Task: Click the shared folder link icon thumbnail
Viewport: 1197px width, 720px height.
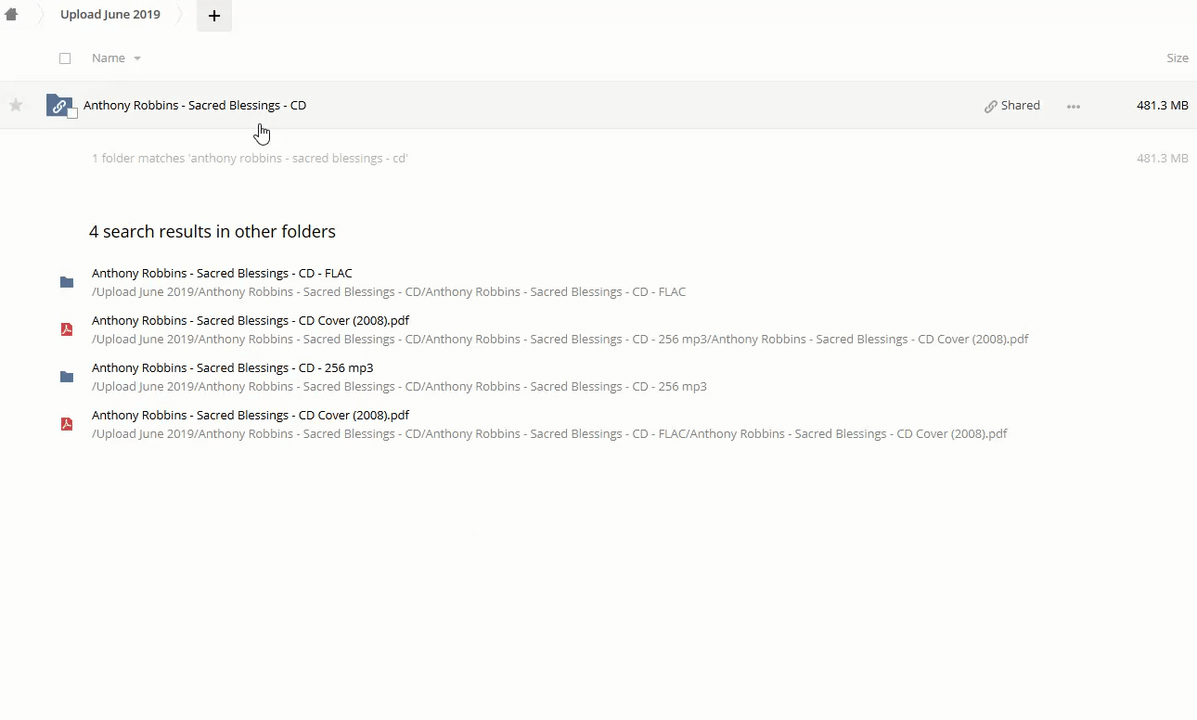Action: tap(58, 105)
